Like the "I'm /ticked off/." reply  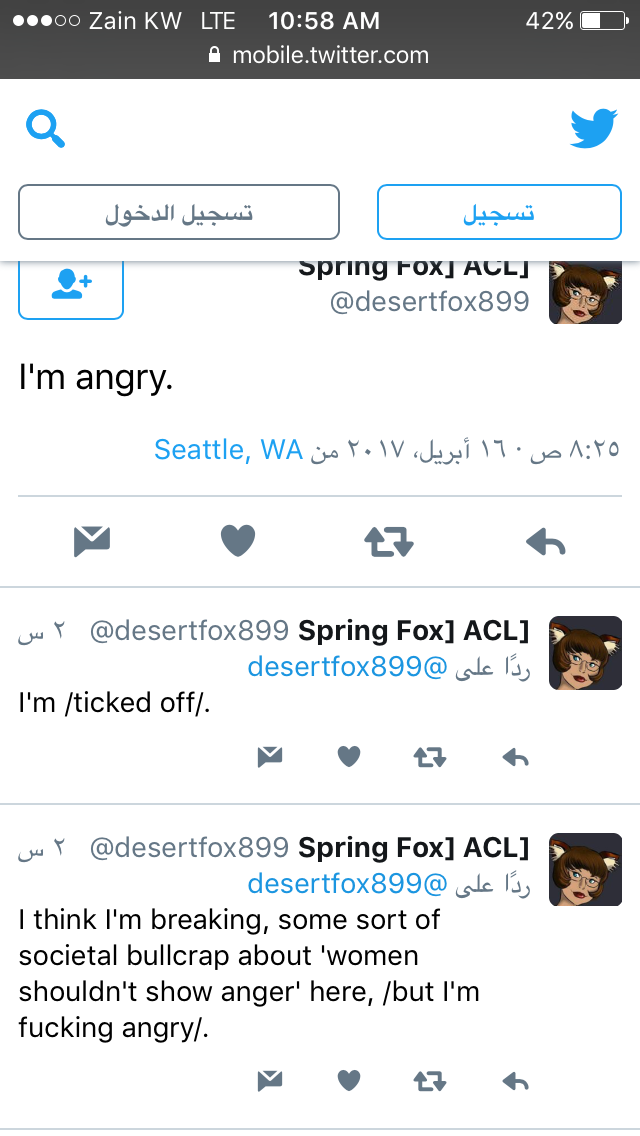[349, 757]
